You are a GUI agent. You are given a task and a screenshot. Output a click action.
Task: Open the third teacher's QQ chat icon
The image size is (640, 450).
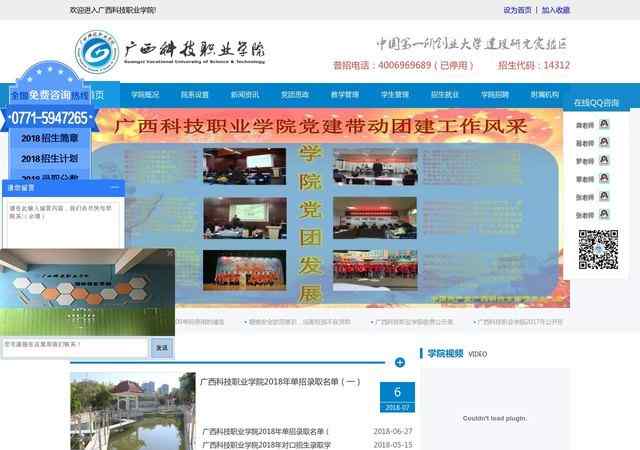(604, 160)
